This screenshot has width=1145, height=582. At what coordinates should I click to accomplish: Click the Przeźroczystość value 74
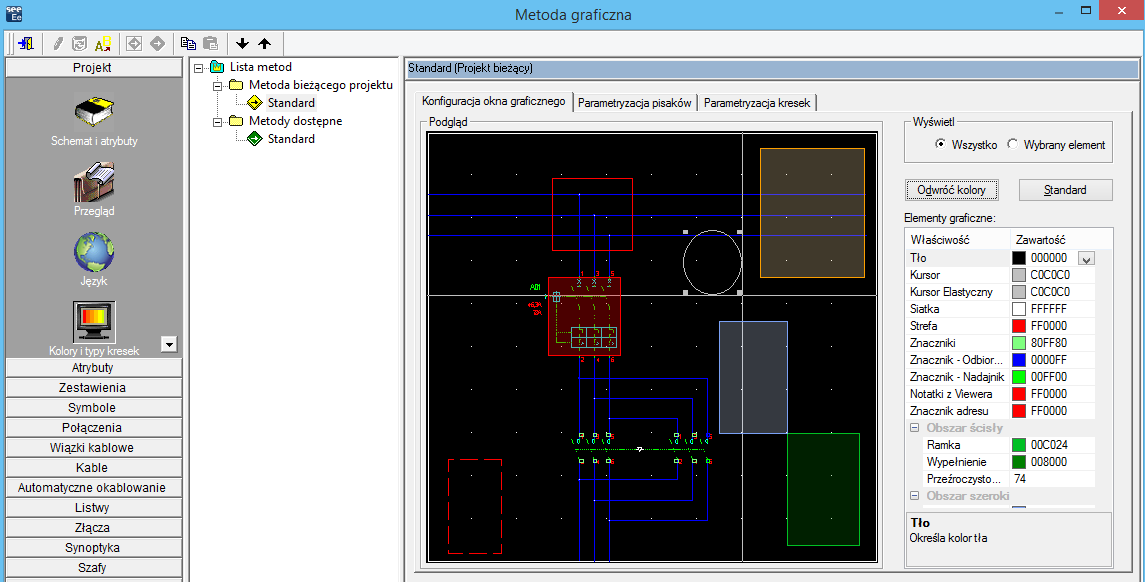[1020, 479]
